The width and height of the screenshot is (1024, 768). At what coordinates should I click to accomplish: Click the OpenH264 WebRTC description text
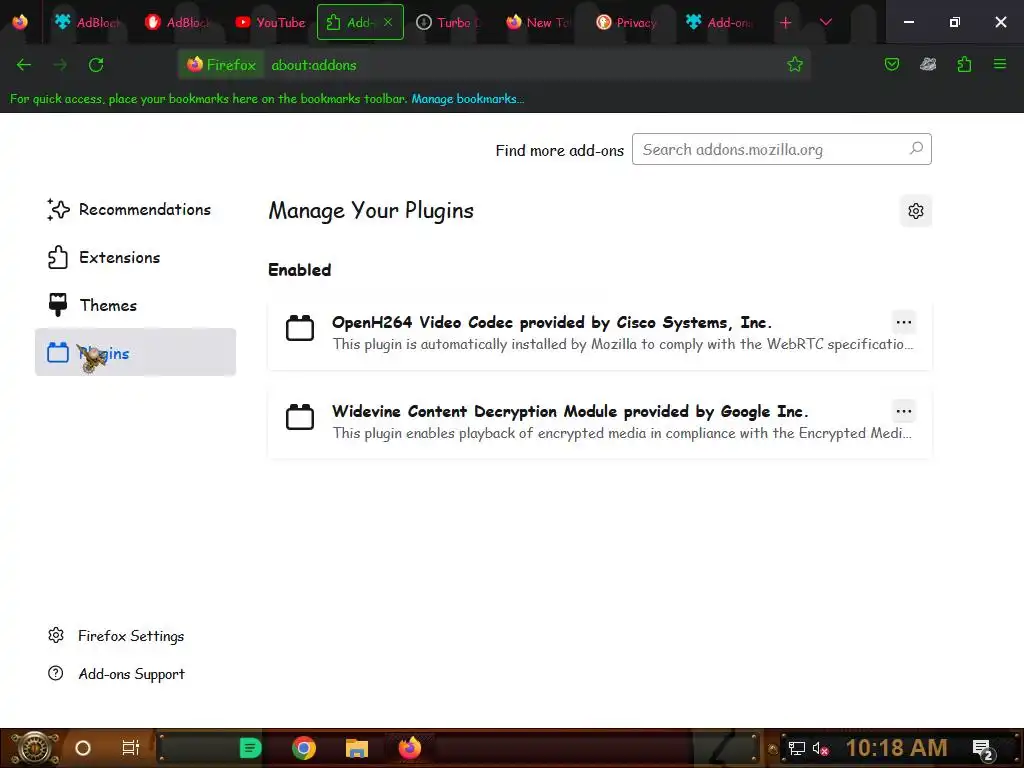point(623,344)
